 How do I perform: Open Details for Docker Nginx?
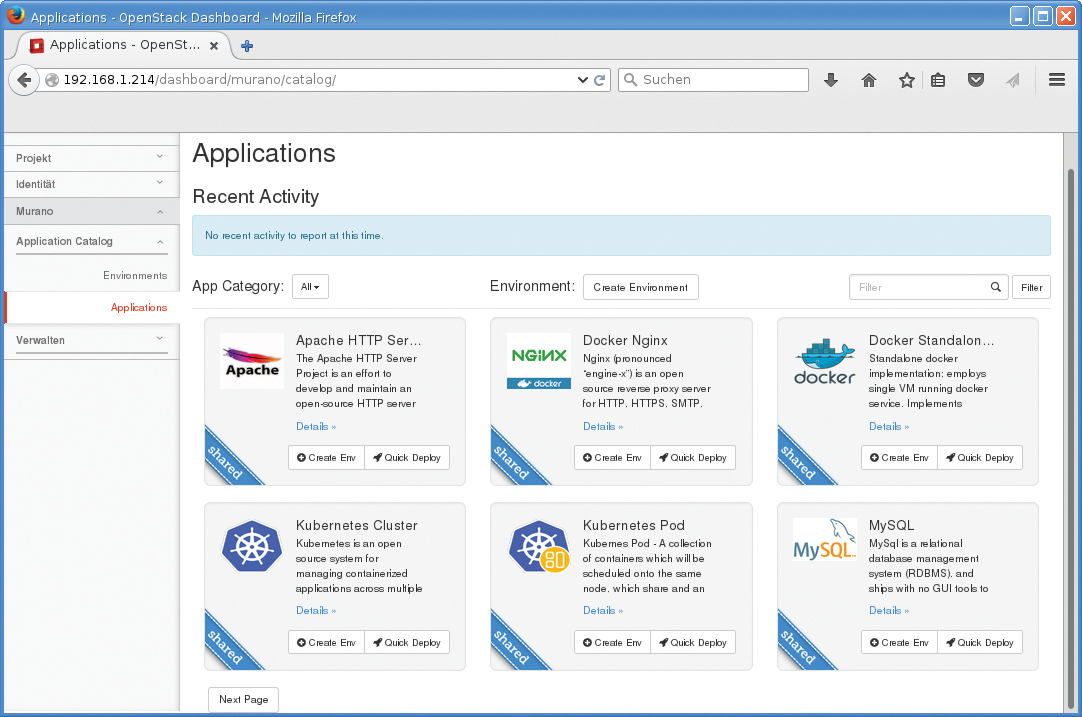(x=603, y=426)
